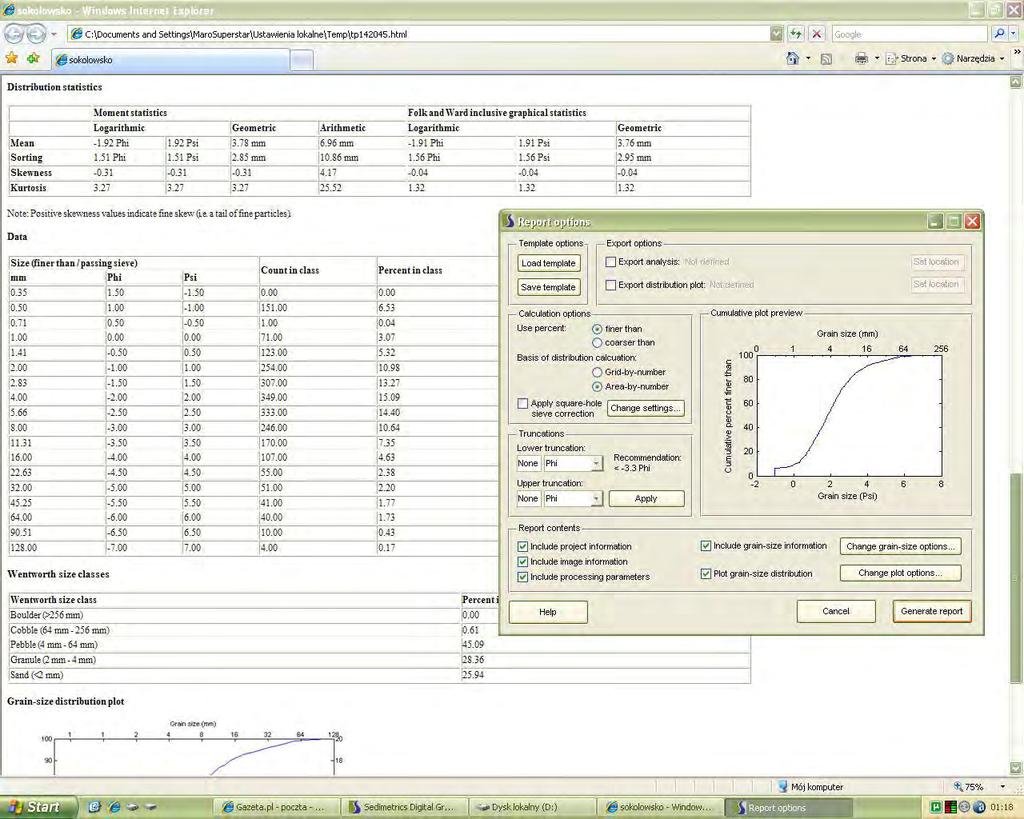Click the Change settings... button

(645, 408)
